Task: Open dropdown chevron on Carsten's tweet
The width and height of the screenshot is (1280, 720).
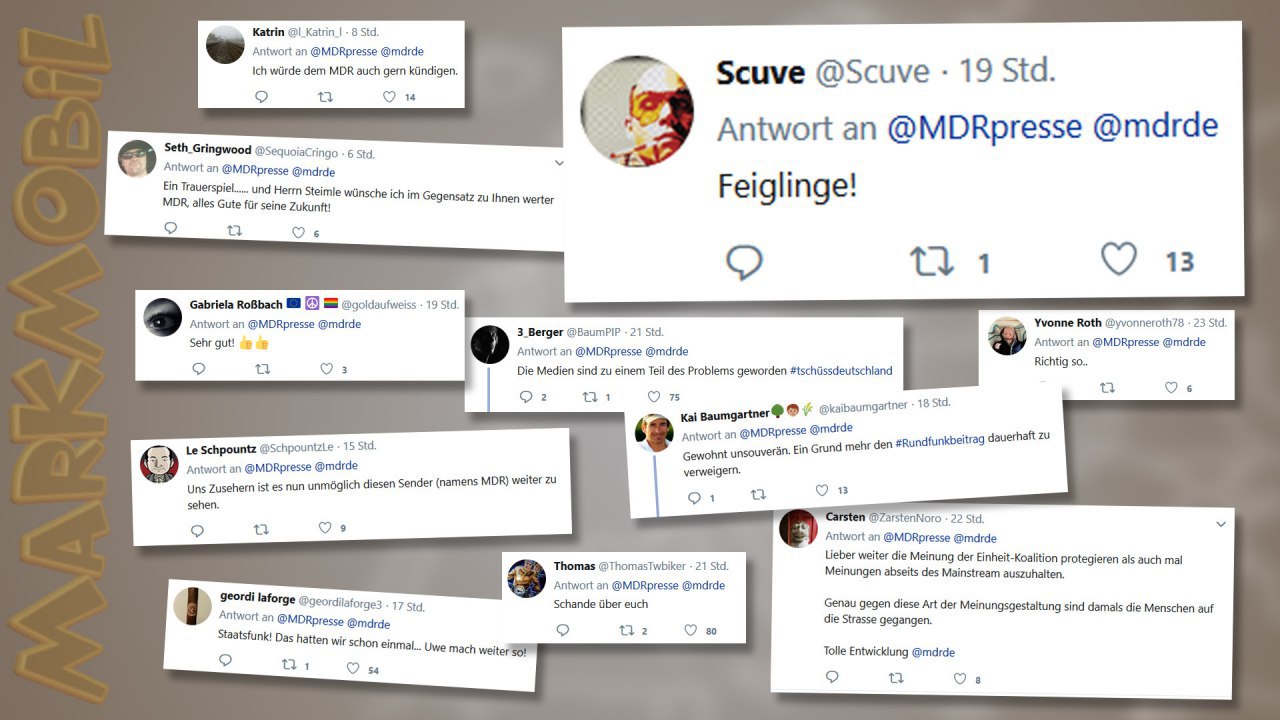Action: (x=1221, y=524)
